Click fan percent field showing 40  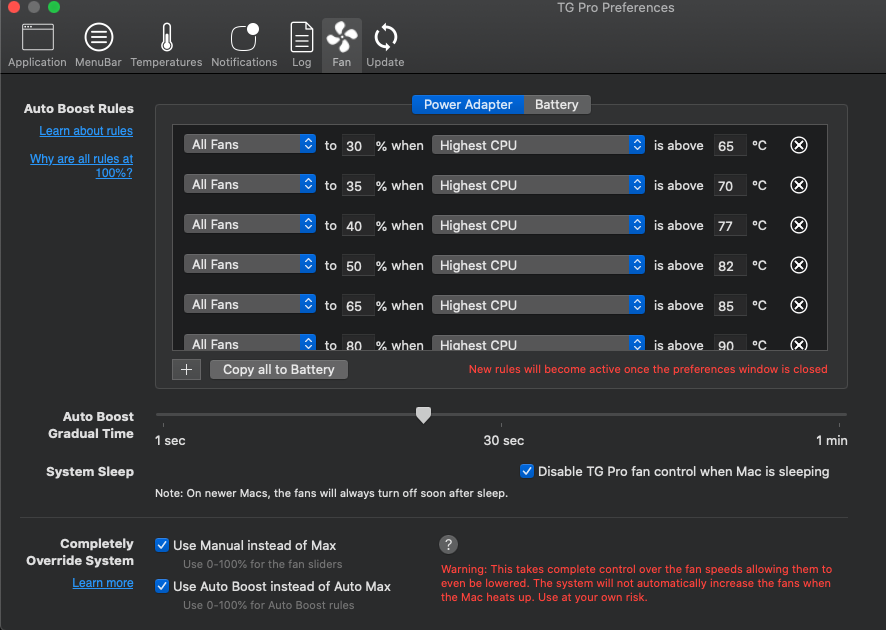(358, 226)
